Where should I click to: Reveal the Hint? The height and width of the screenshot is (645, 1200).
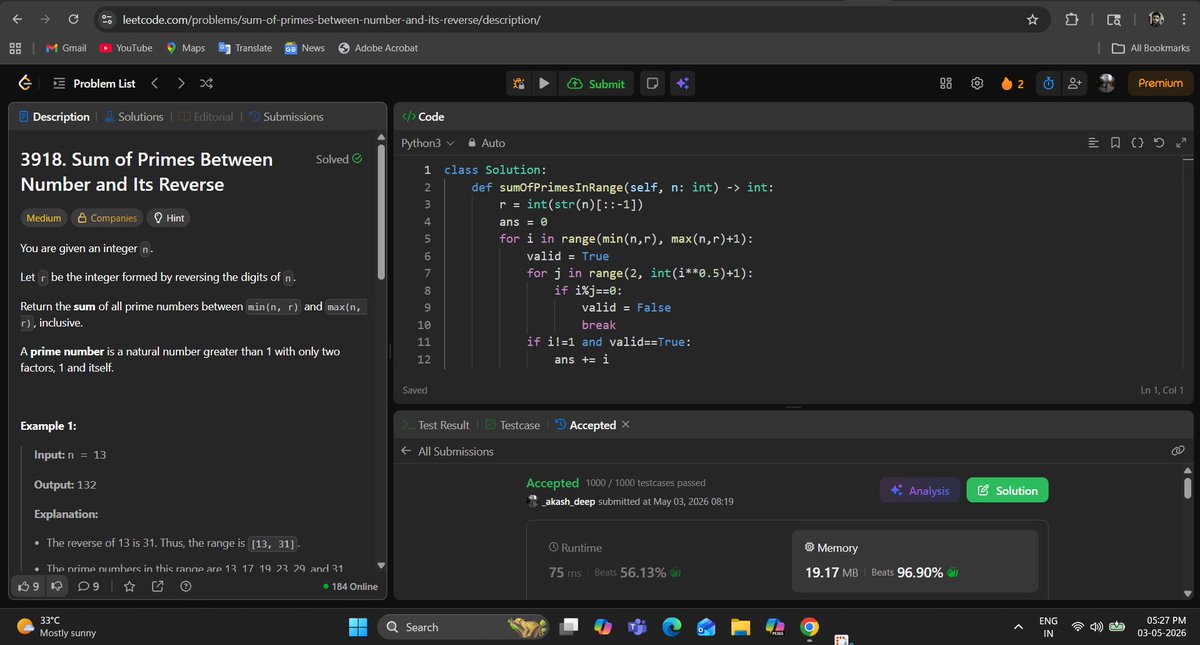(169, 218)
